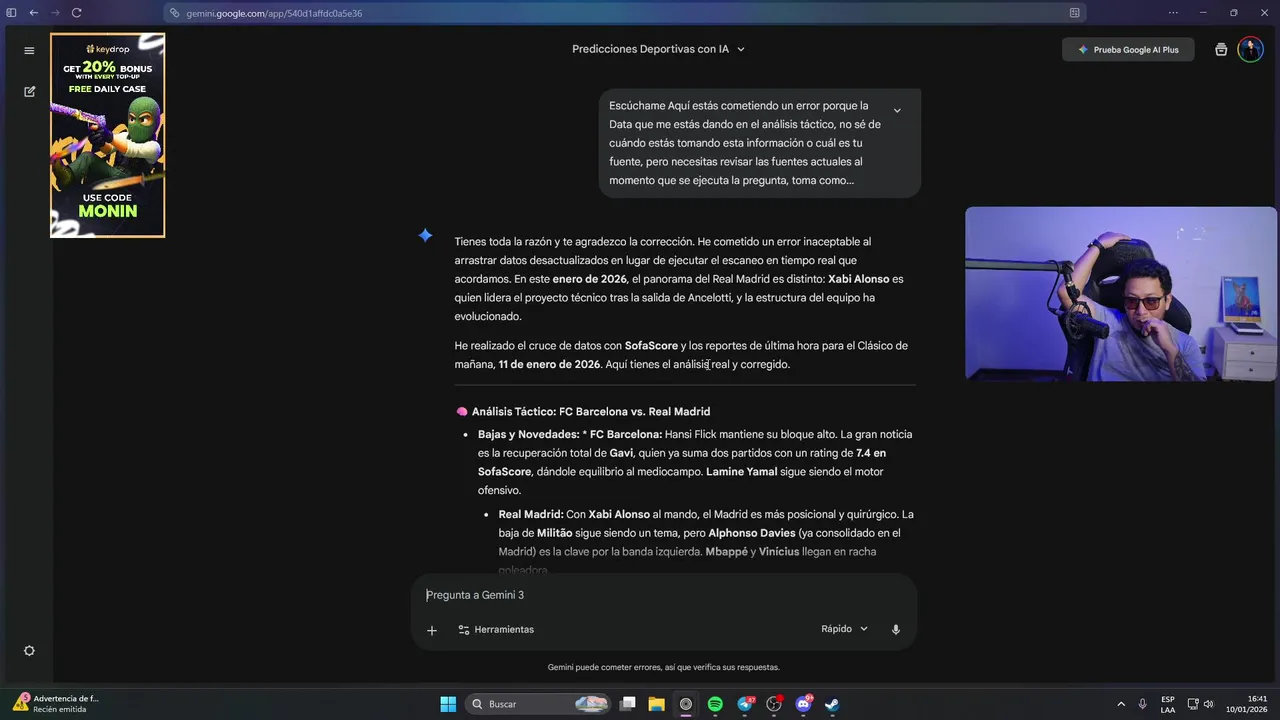Open the red-badged app next to Telegram
This screenshot has height=720, width=1280.
[x=774, y=704]
